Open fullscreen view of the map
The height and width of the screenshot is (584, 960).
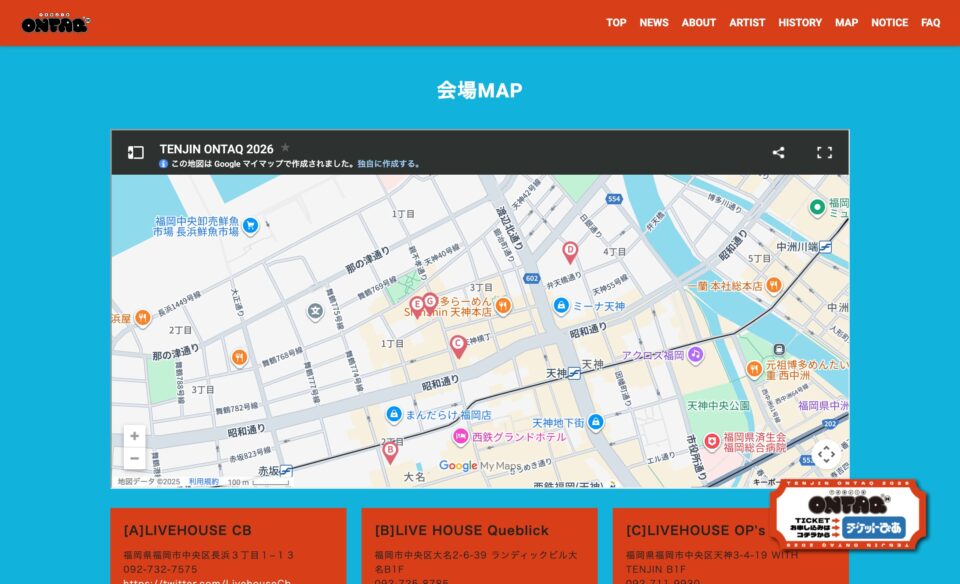click(825, 151)
